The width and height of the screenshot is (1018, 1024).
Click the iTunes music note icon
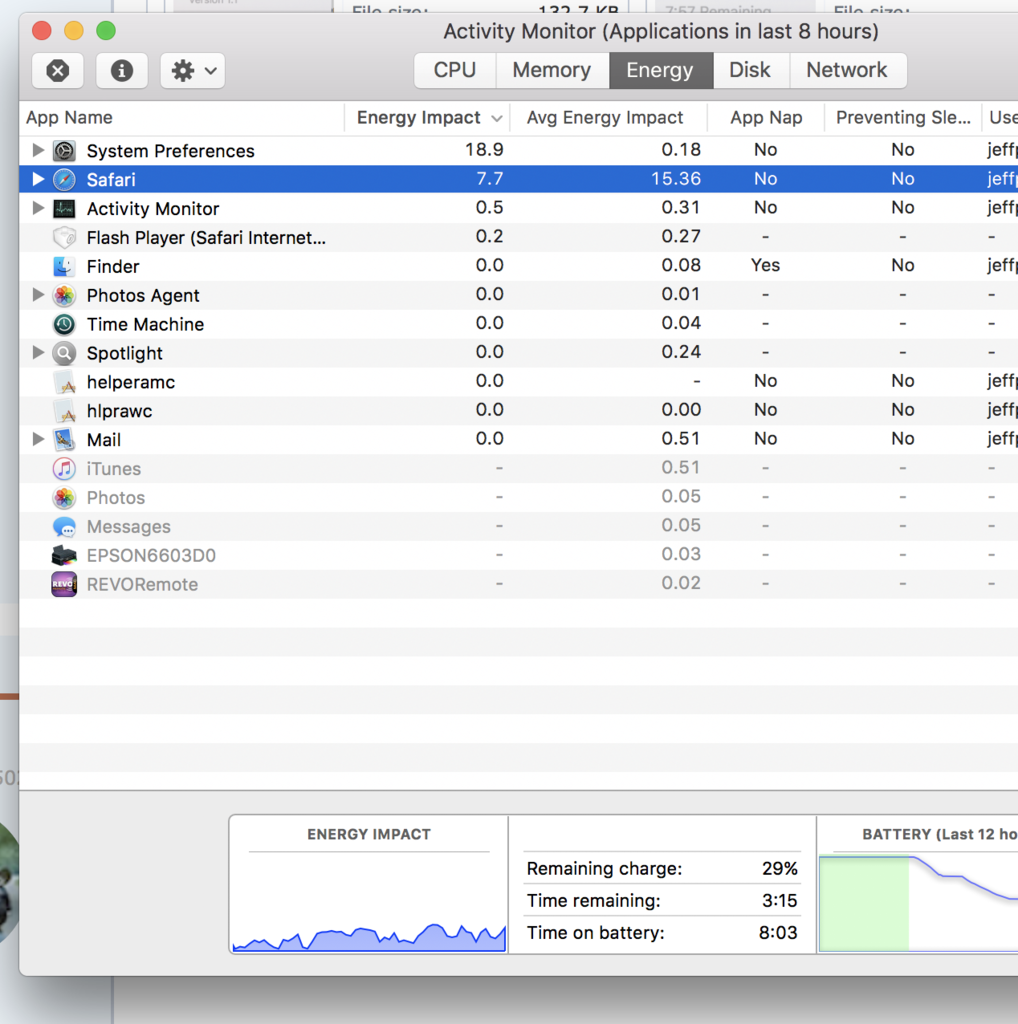pyautogui.click(x=64, y=468)
